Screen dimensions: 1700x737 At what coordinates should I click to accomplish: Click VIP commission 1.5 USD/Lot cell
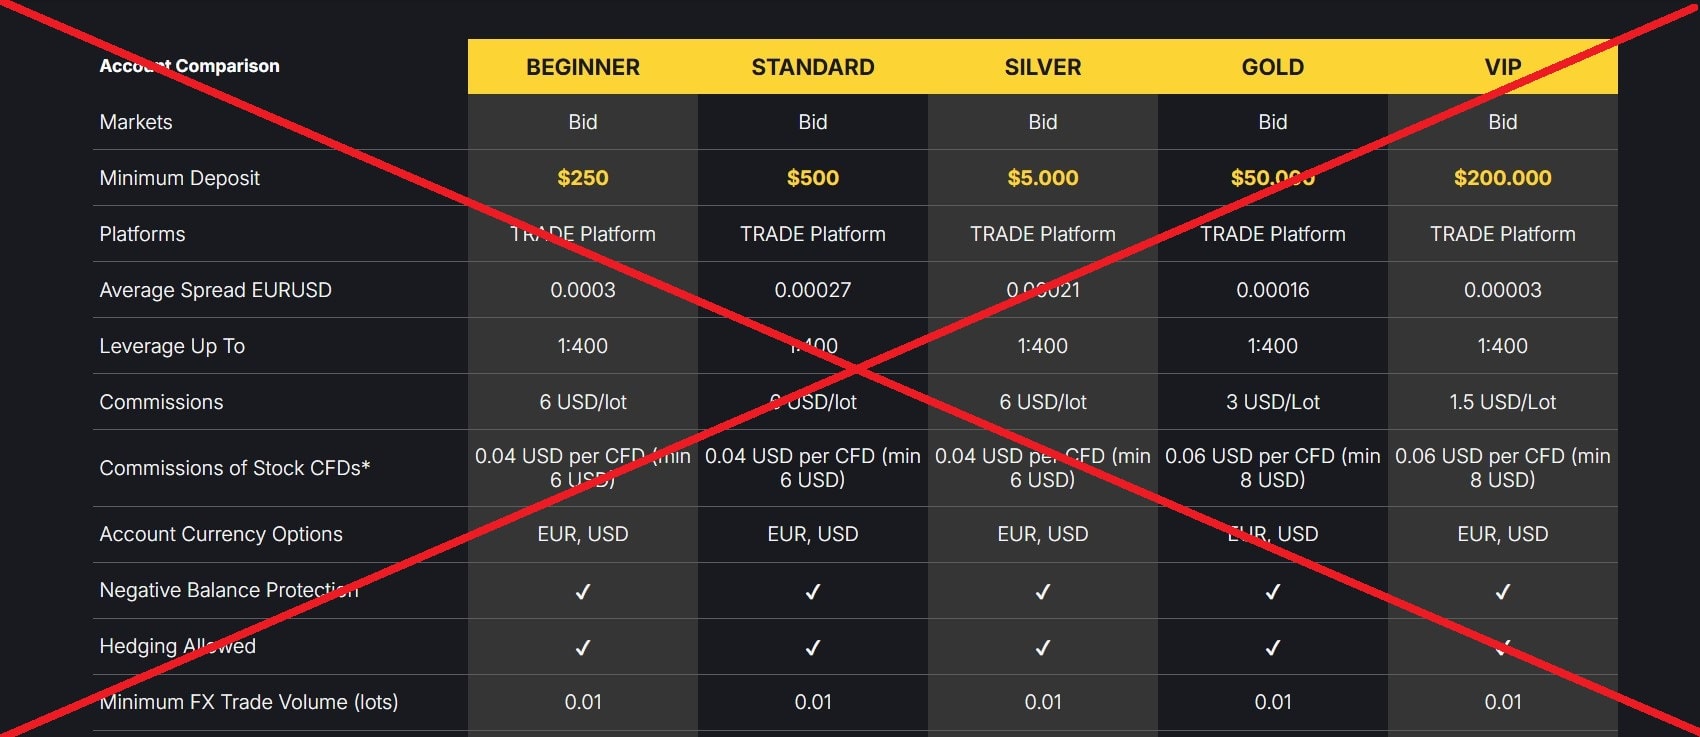[1503, 402]
